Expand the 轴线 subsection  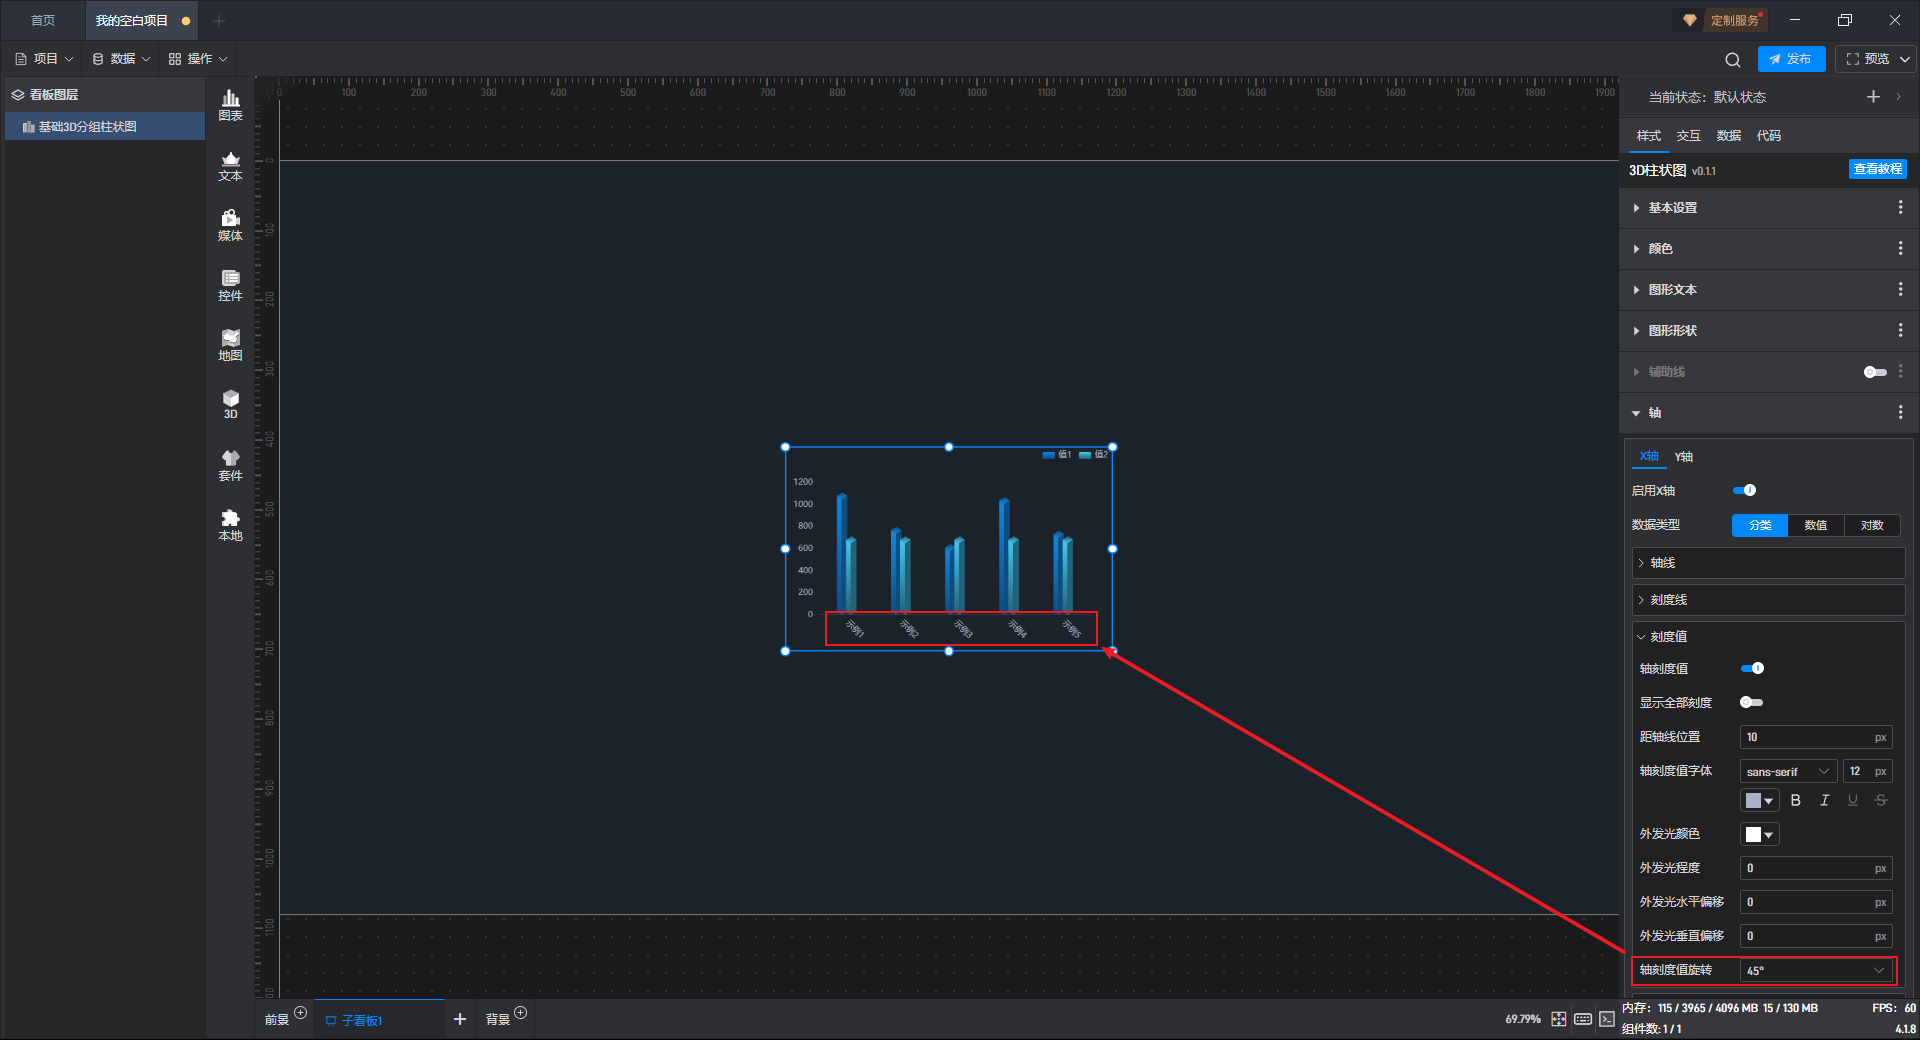coord(1768,563)
